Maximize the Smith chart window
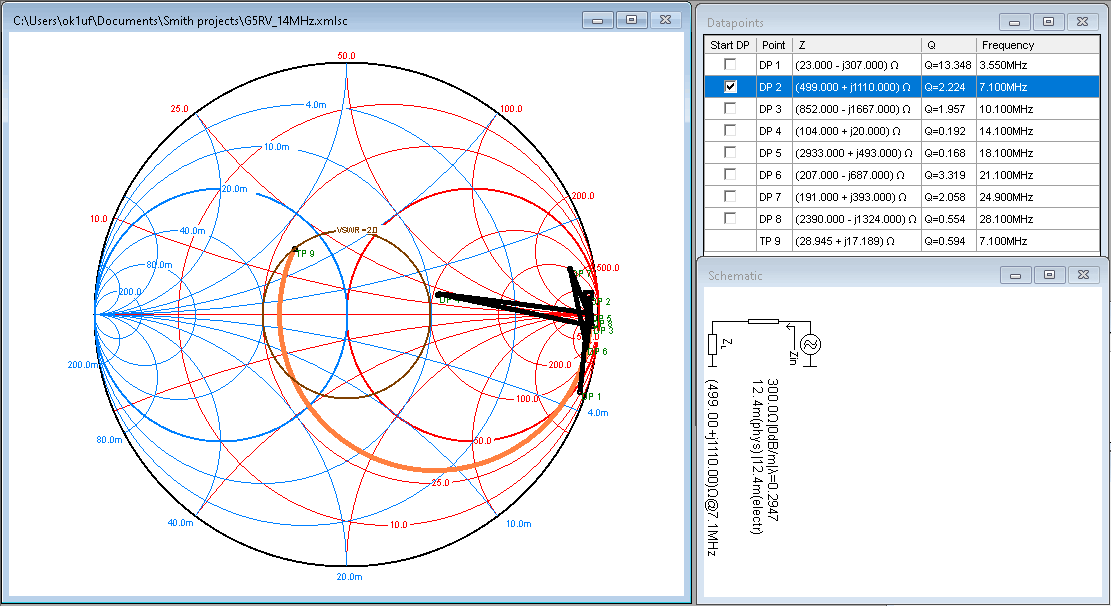This screenshot has height=606, width=1111. 632,19
